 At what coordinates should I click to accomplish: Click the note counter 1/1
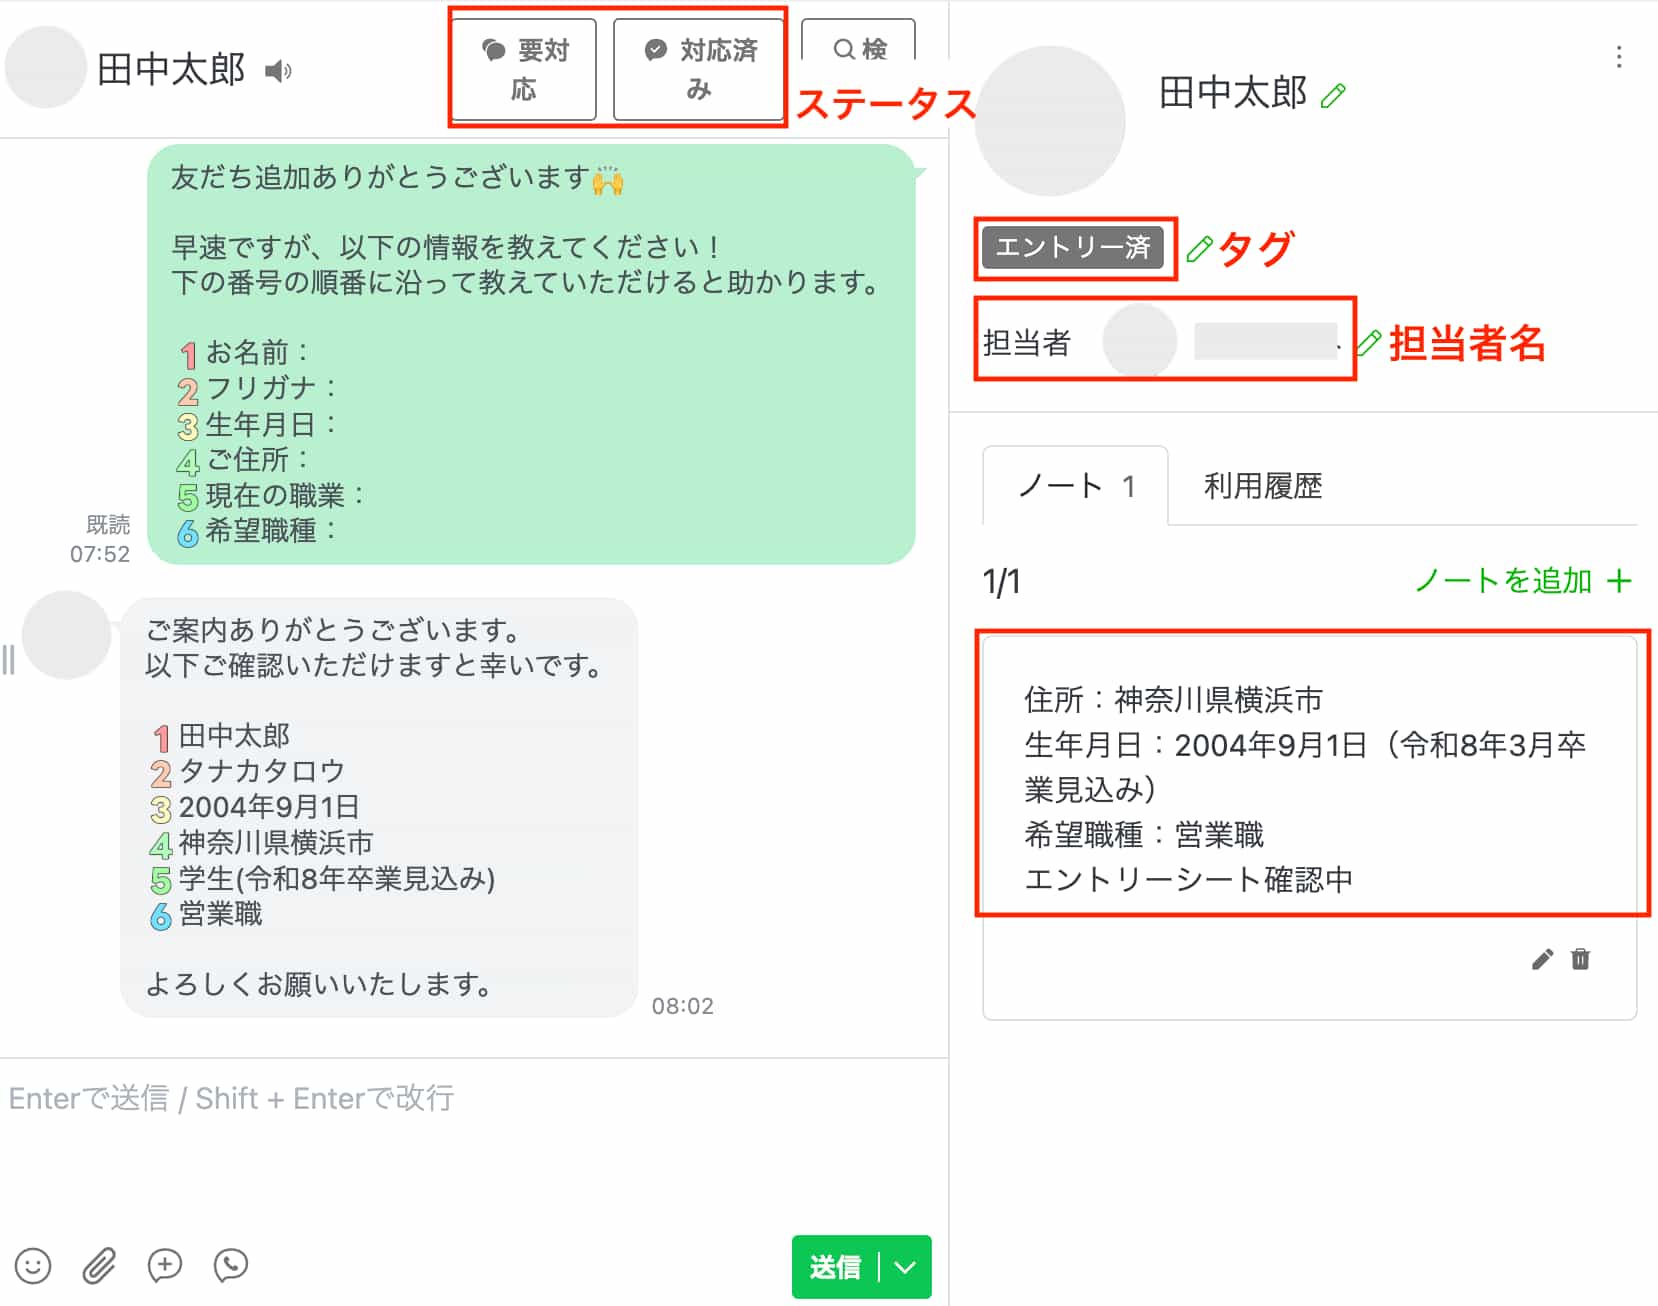click(x=1001, y=581)
